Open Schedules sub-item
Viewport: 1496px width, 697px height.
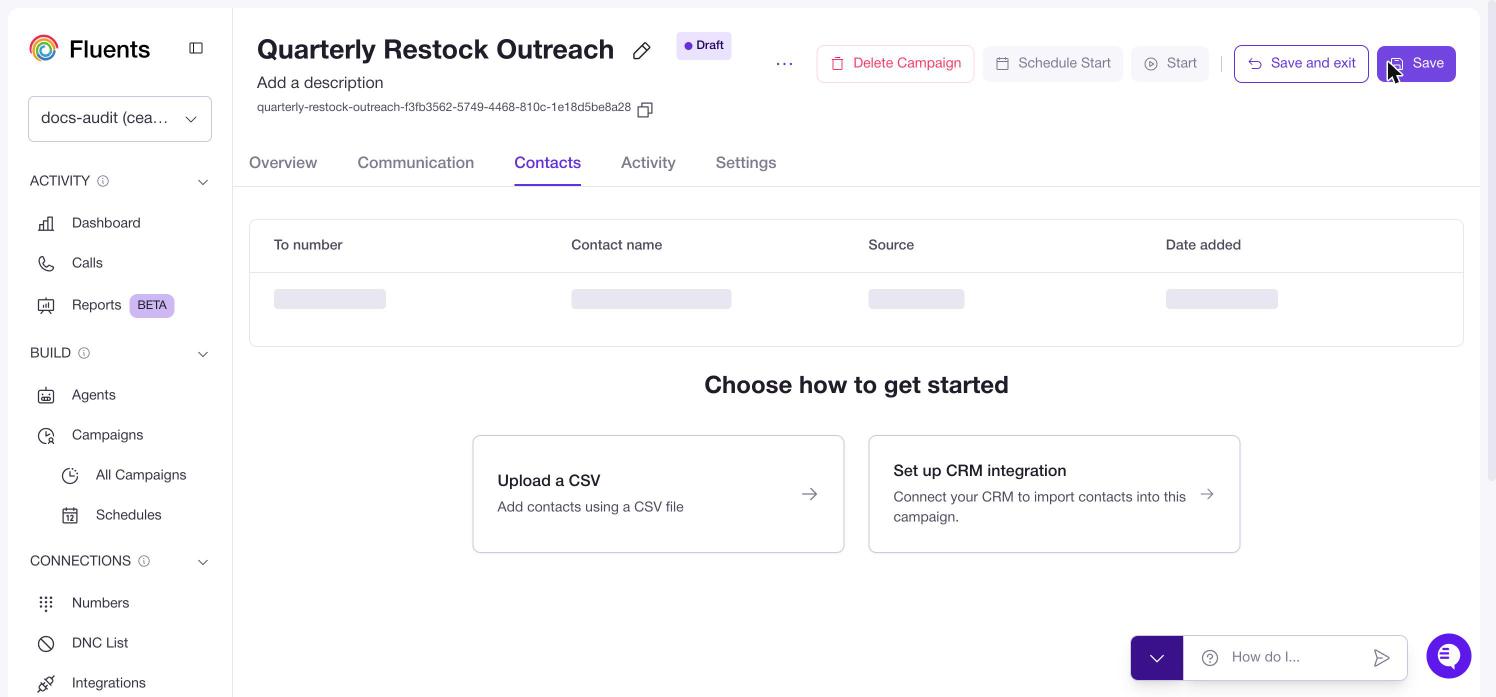(x=130, y=515)
